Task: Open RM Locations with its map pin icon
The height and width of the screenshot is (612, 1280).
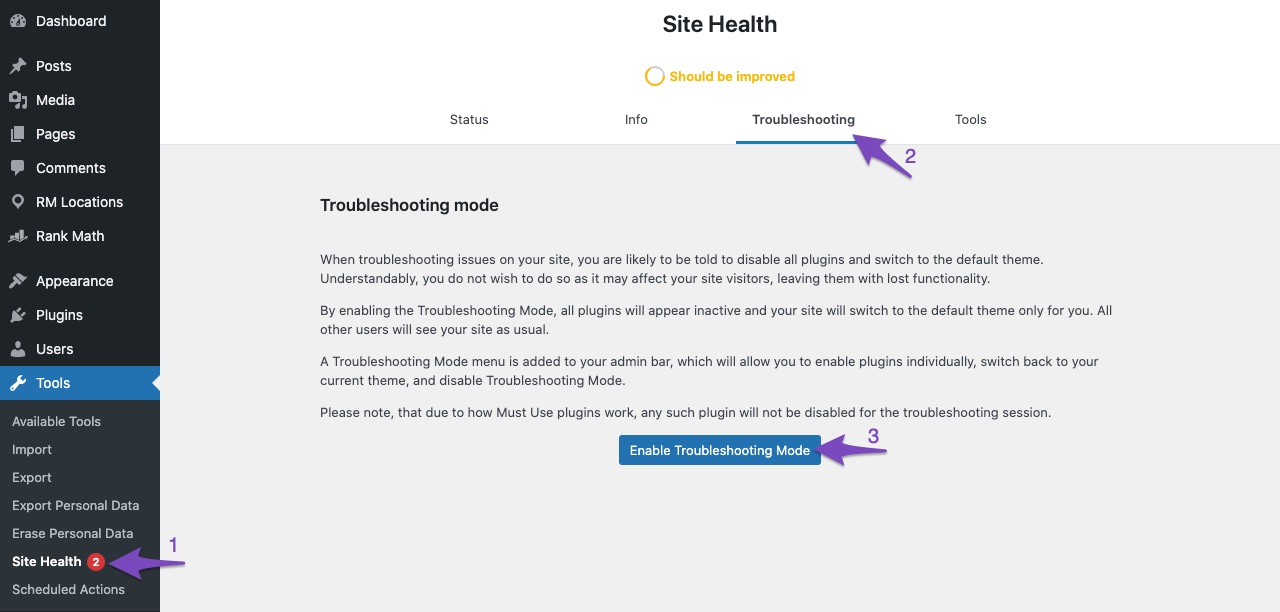Action: (x=17, y=202)
